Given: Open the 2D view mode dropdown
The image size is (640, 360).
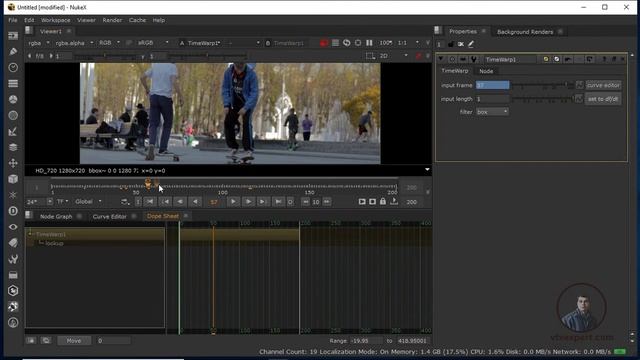Looking at the screenshot, I should click(x=393, y=56).
